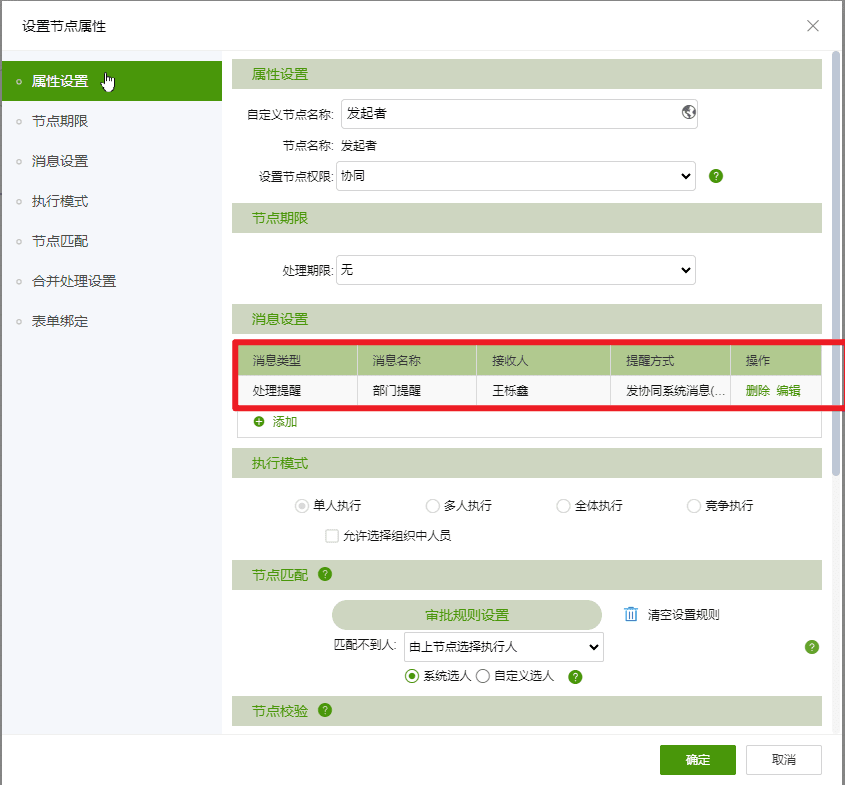Viewport: 845px width, 785px height.
Task: Click 编辑 link in 部门提醒 row
Action: [788, 391]
